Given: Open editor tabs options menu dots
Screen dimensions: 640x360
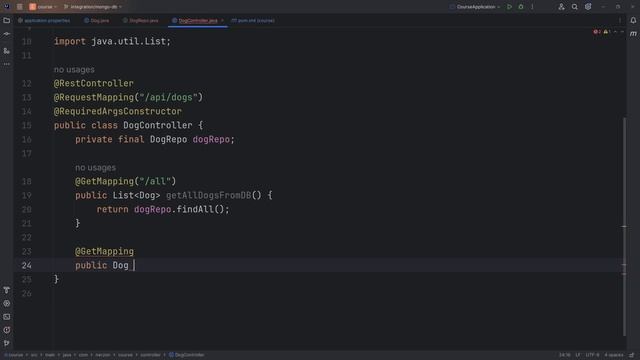Looking at the screenshot, I should [620, 20].
